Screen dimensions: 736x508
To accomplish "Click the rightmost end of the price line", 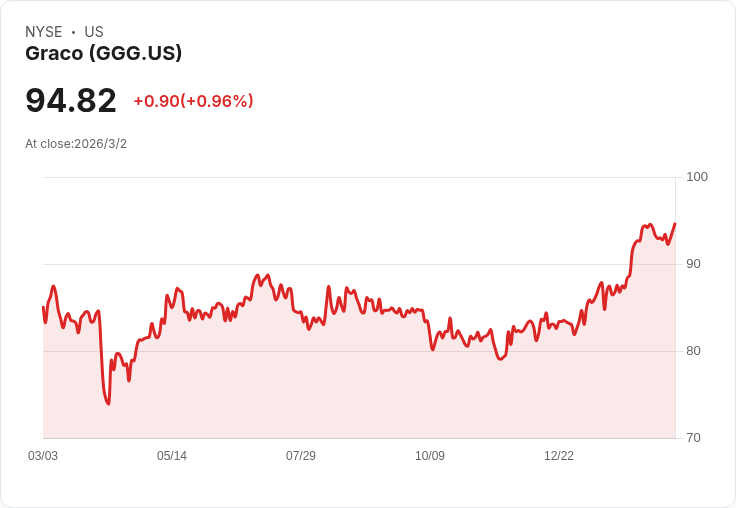I will [x=675, y=223].
